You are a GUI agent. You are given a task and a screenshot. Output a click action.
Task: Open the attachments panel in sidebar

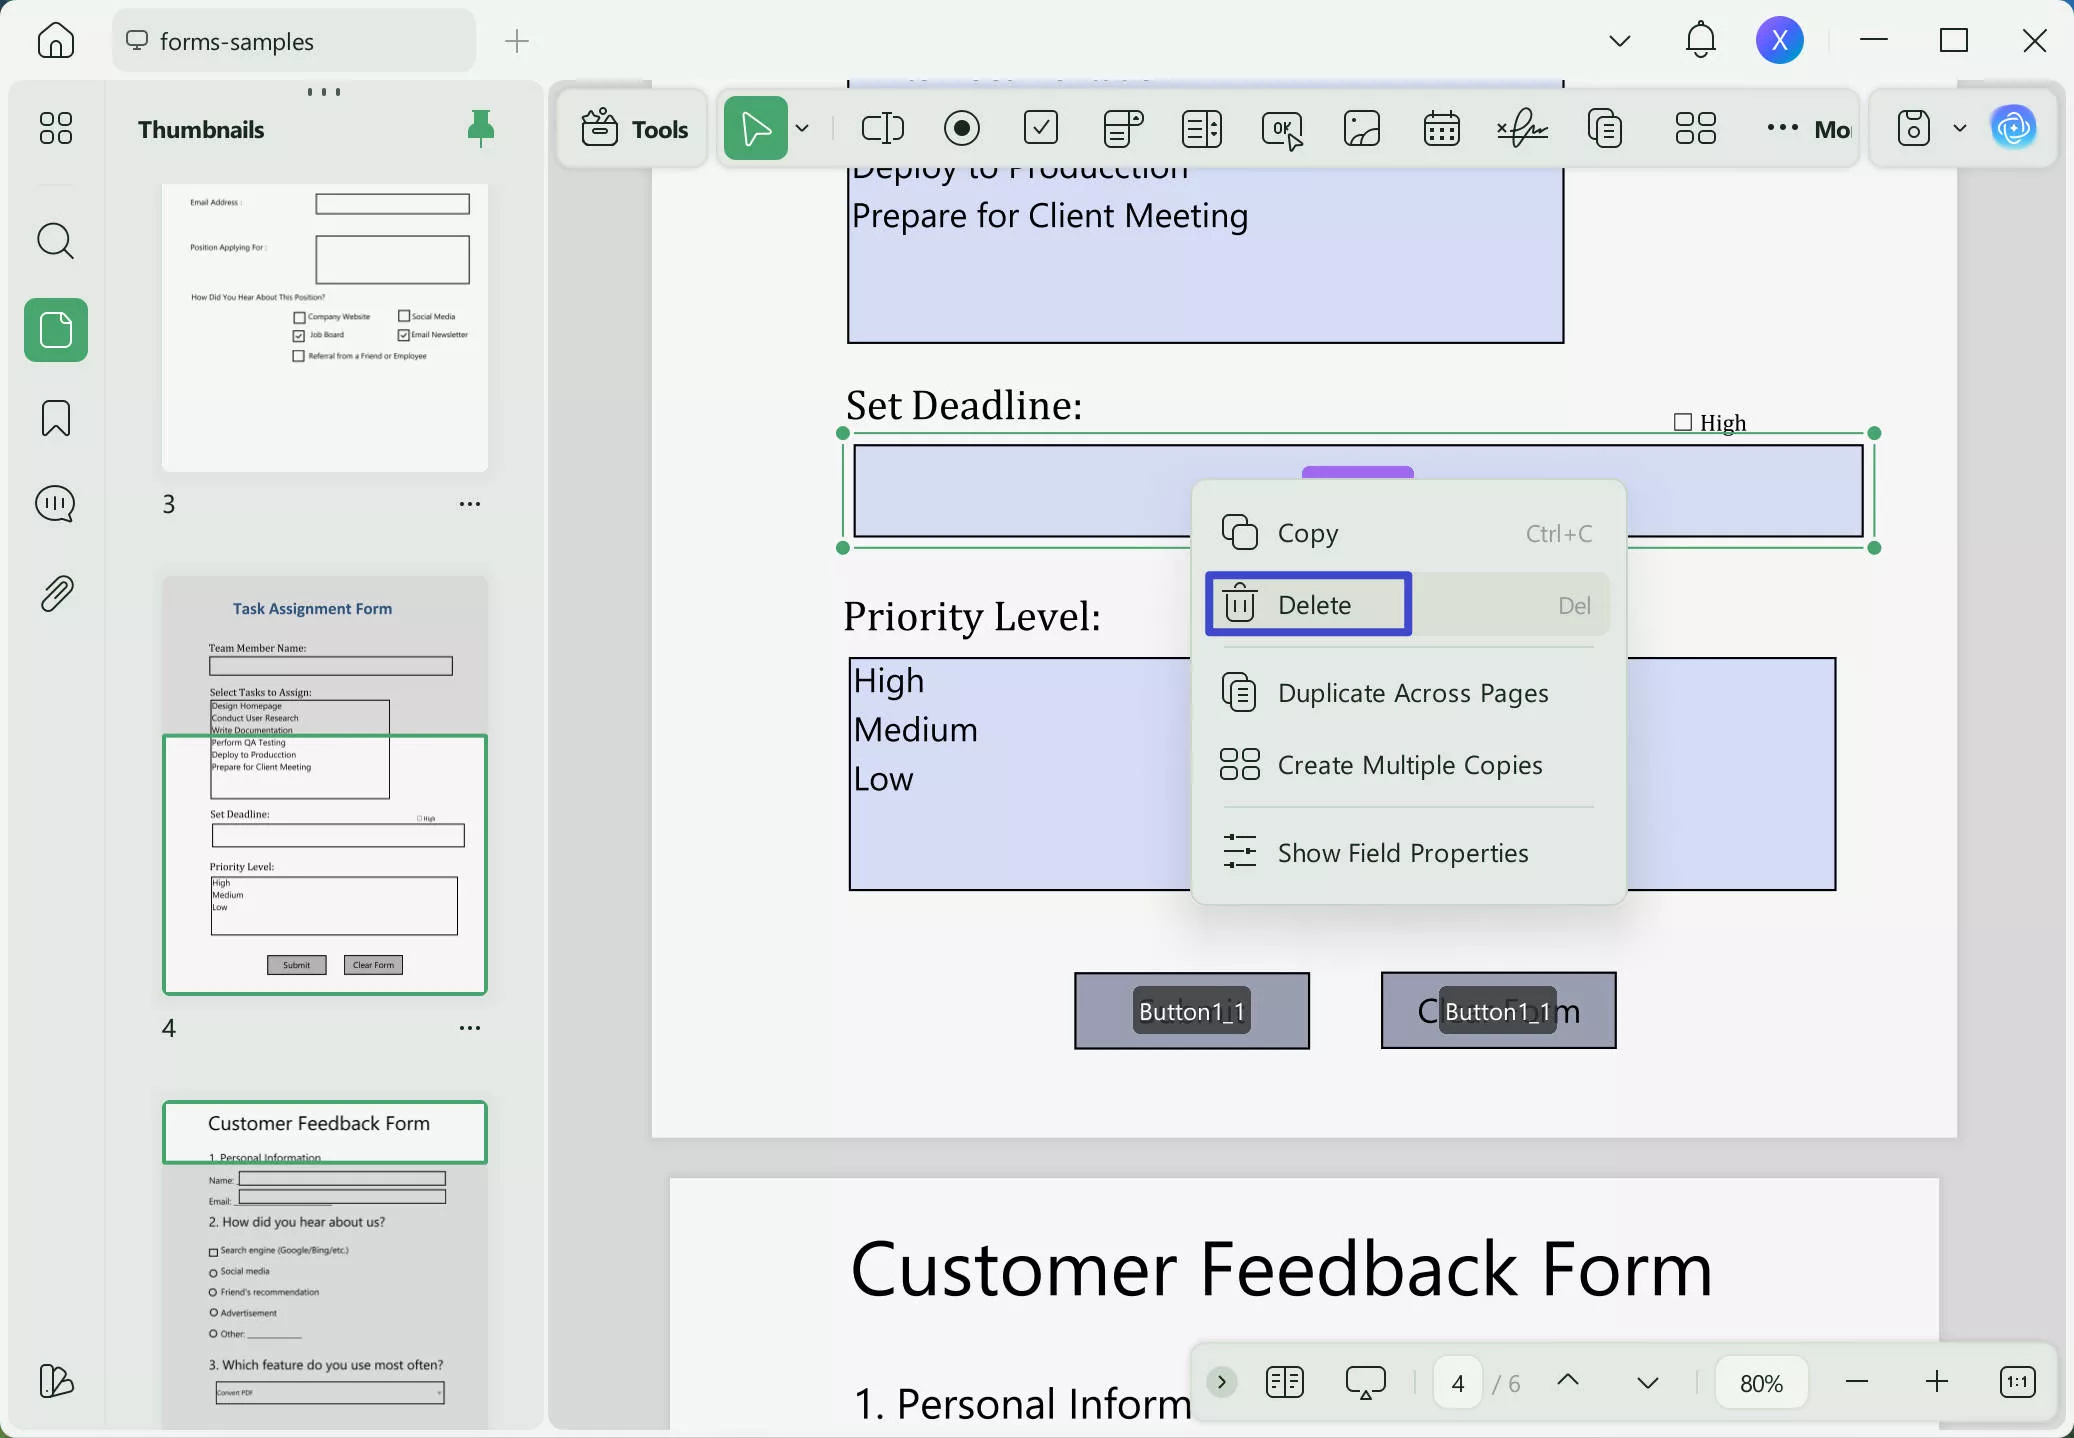(x=56, y=594)
